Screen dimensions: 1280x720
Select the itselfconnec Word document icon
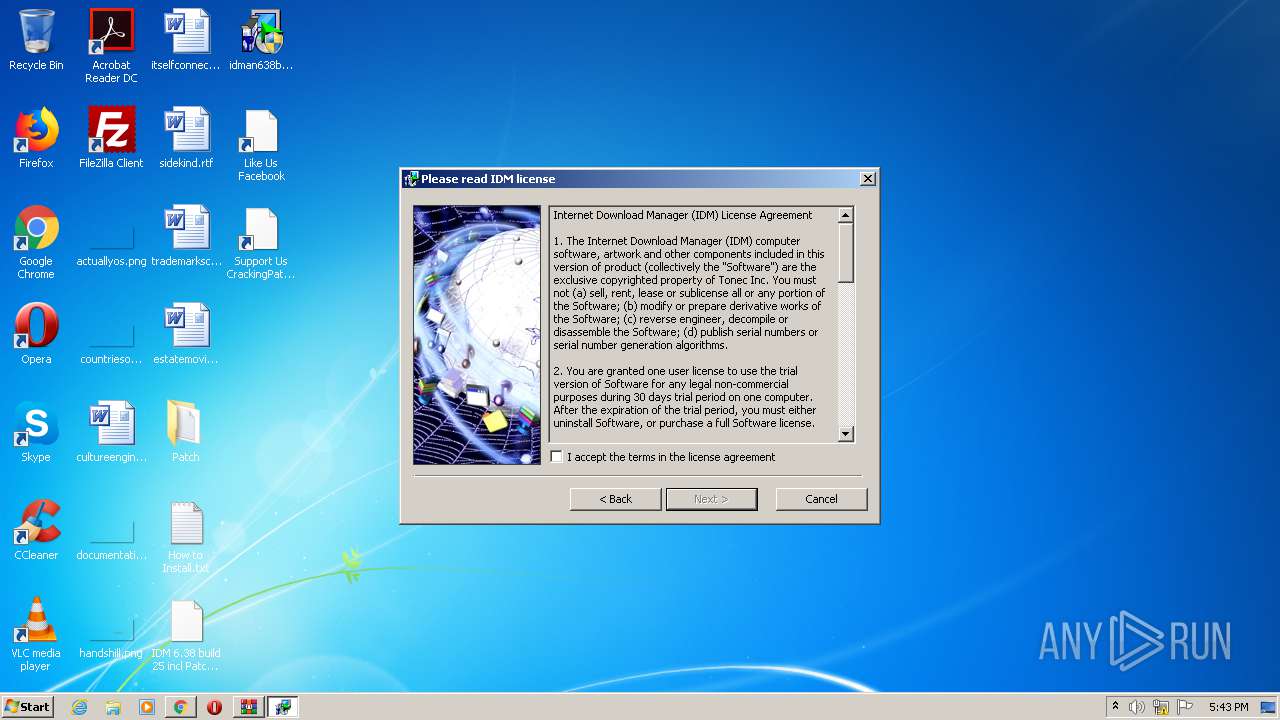186,41
